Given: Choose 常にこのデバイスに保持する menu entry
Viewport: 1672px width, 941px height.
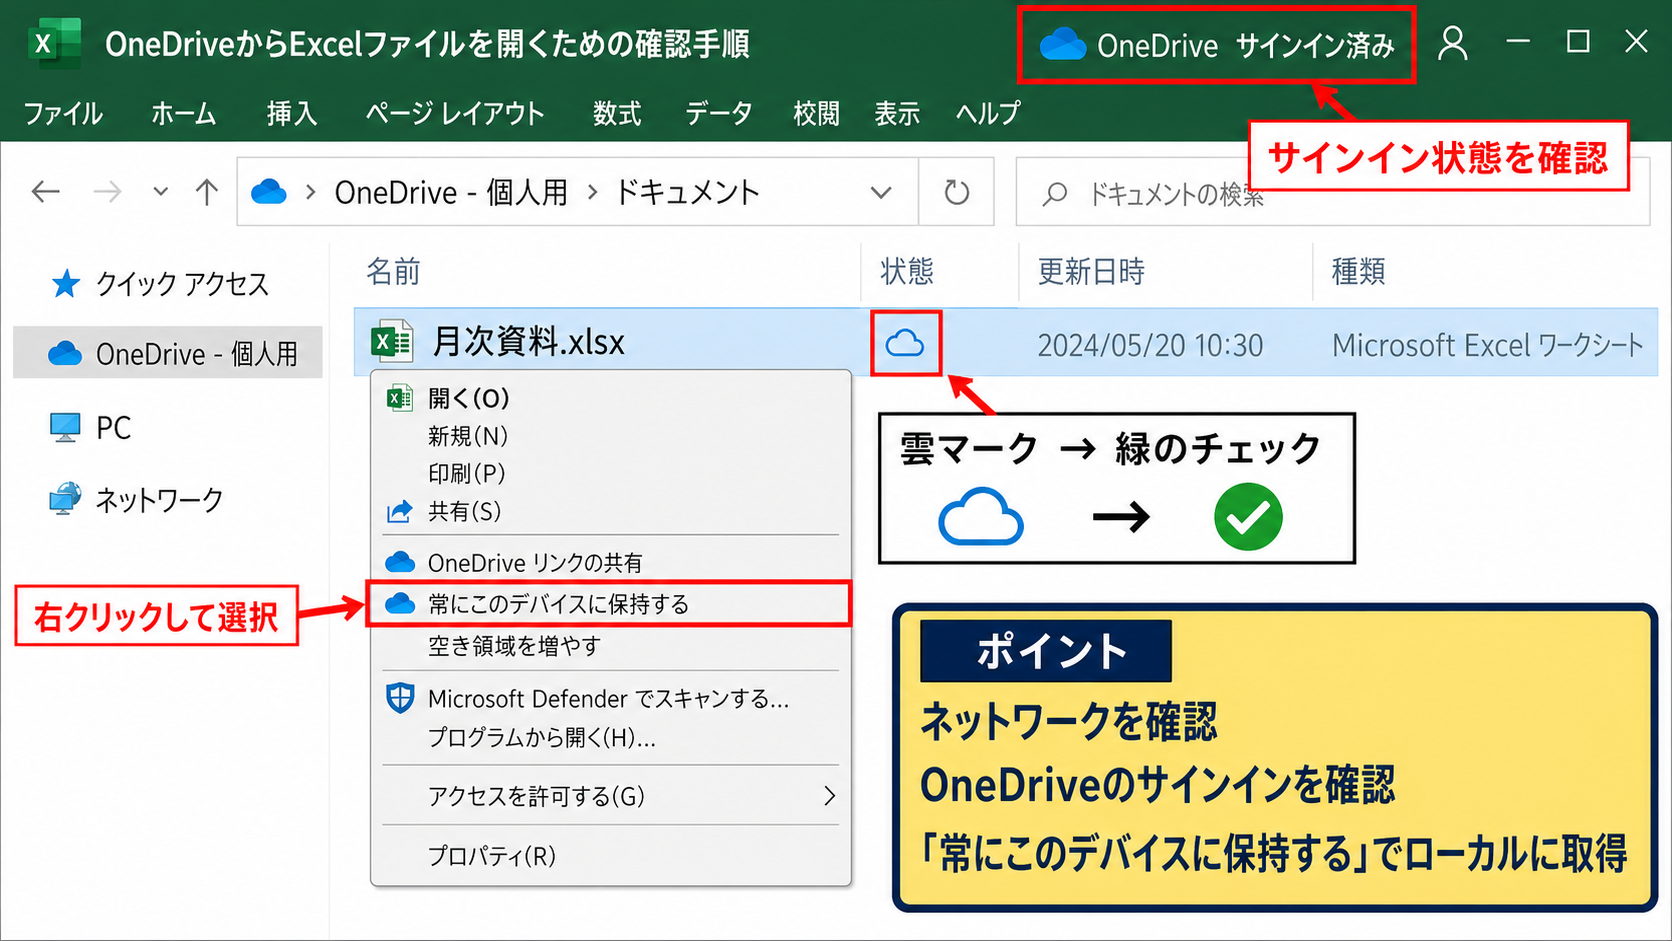Looking at the screenshot, I should click(610, 604).
